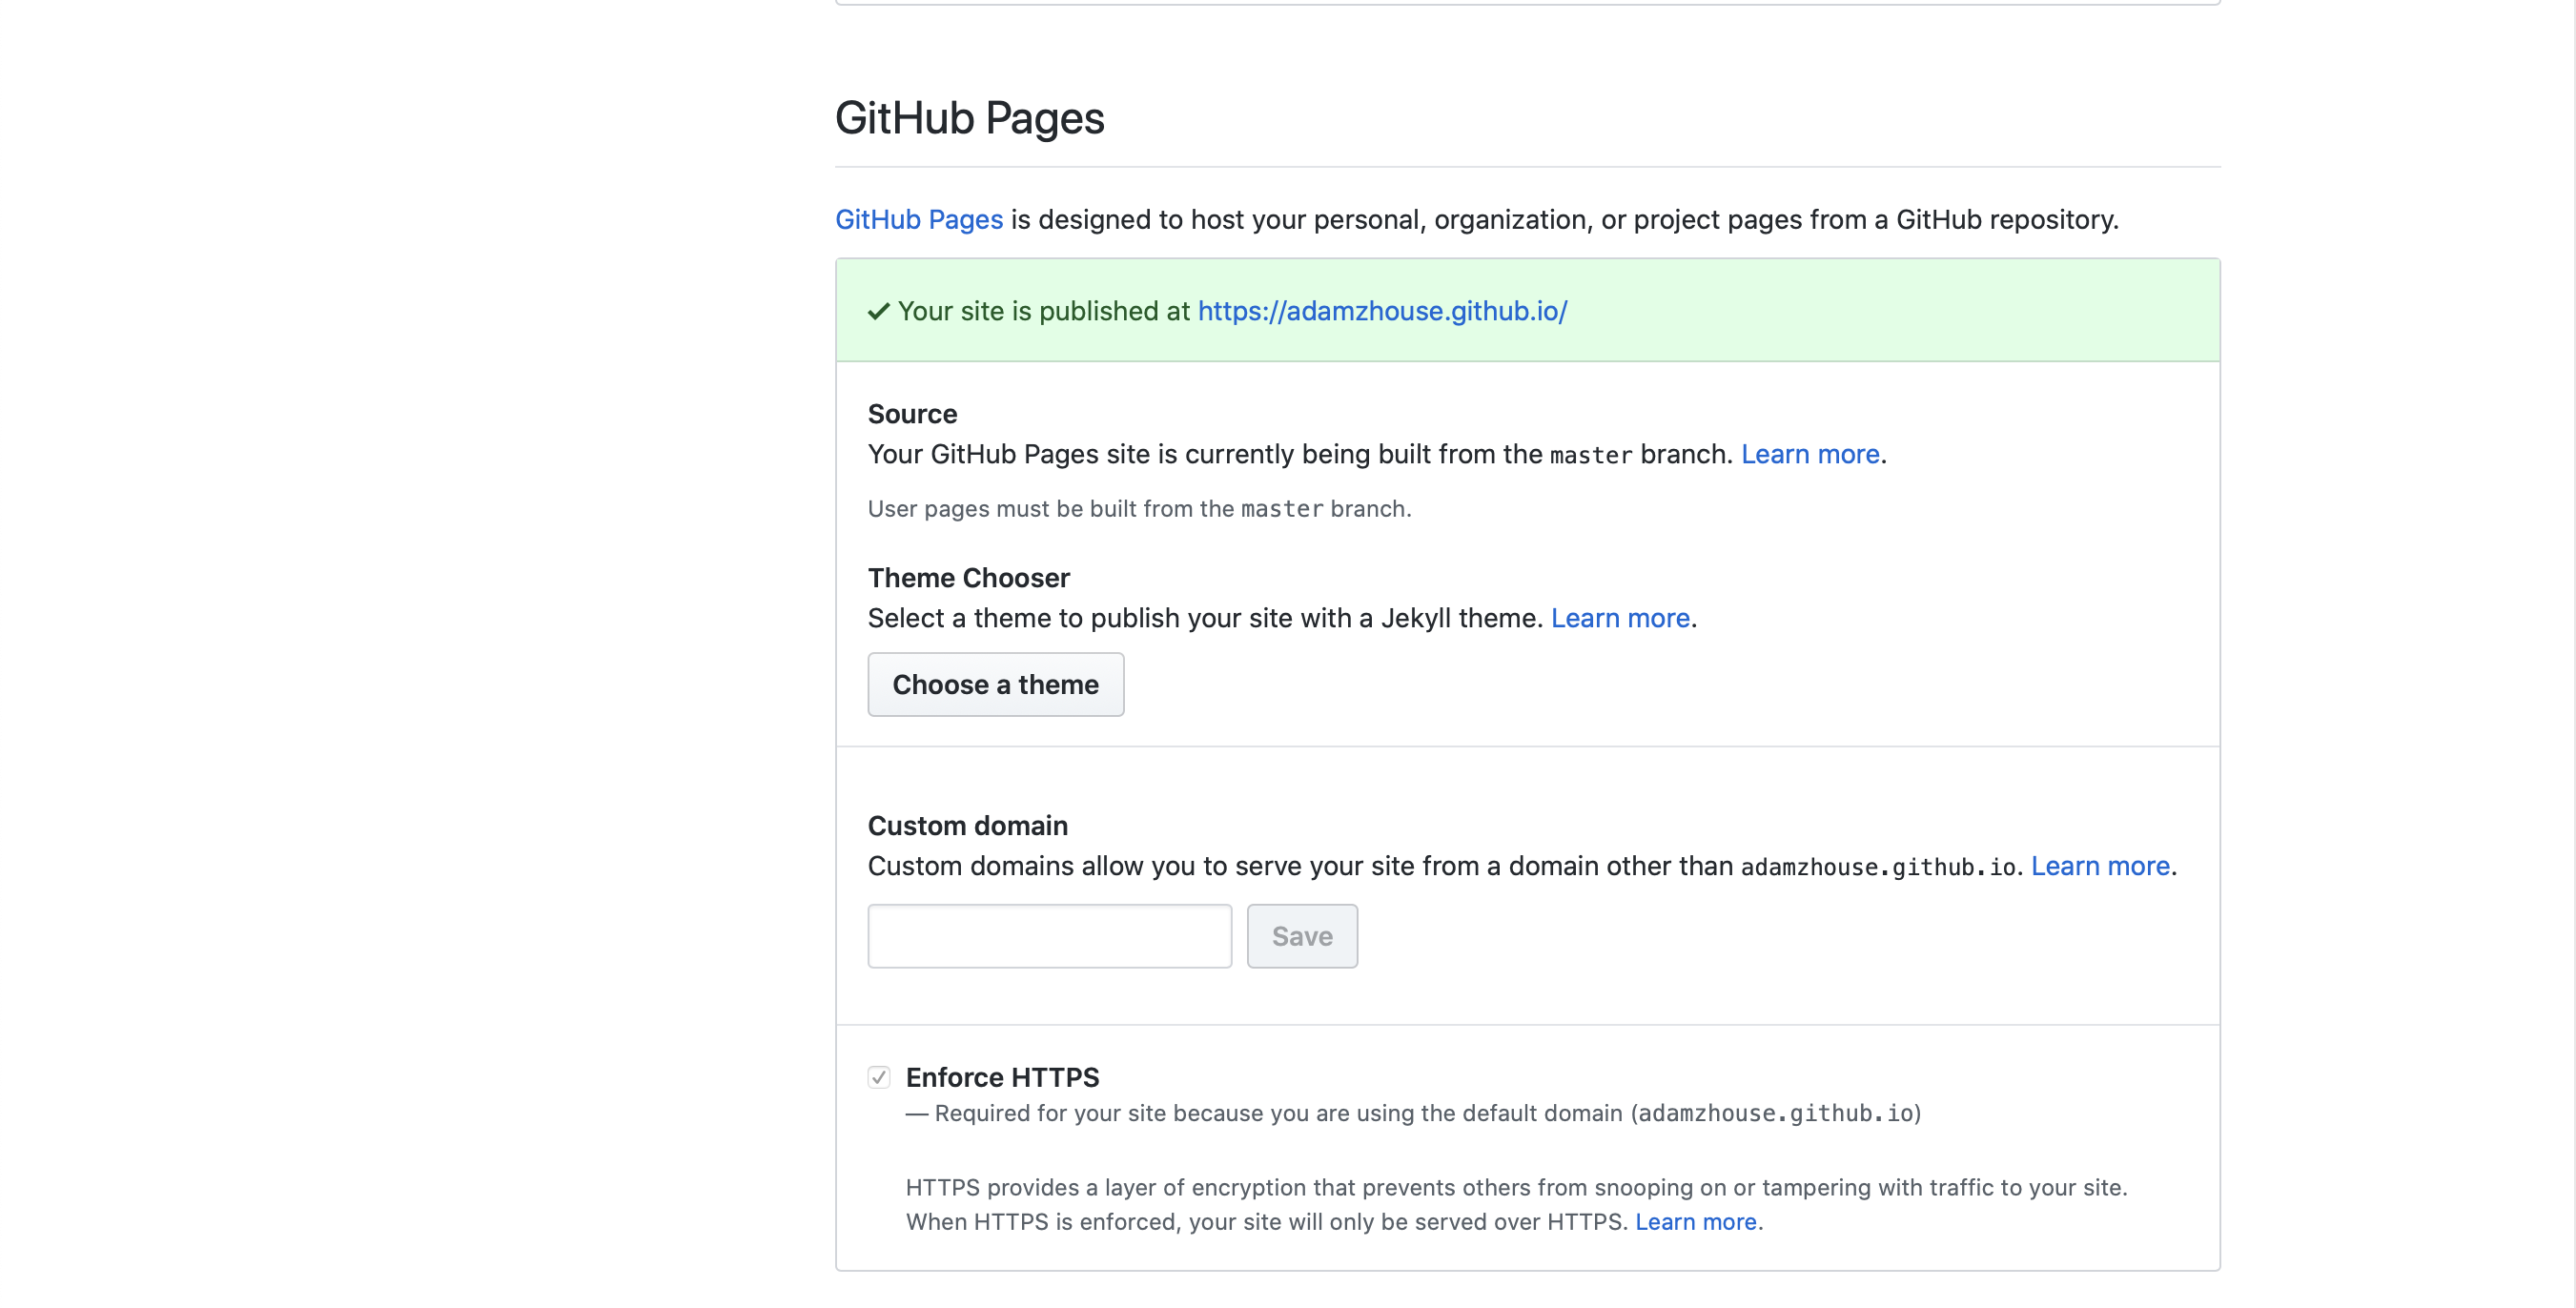Click the Enforce HTTPS label text

click(x=1002, y=1077)
